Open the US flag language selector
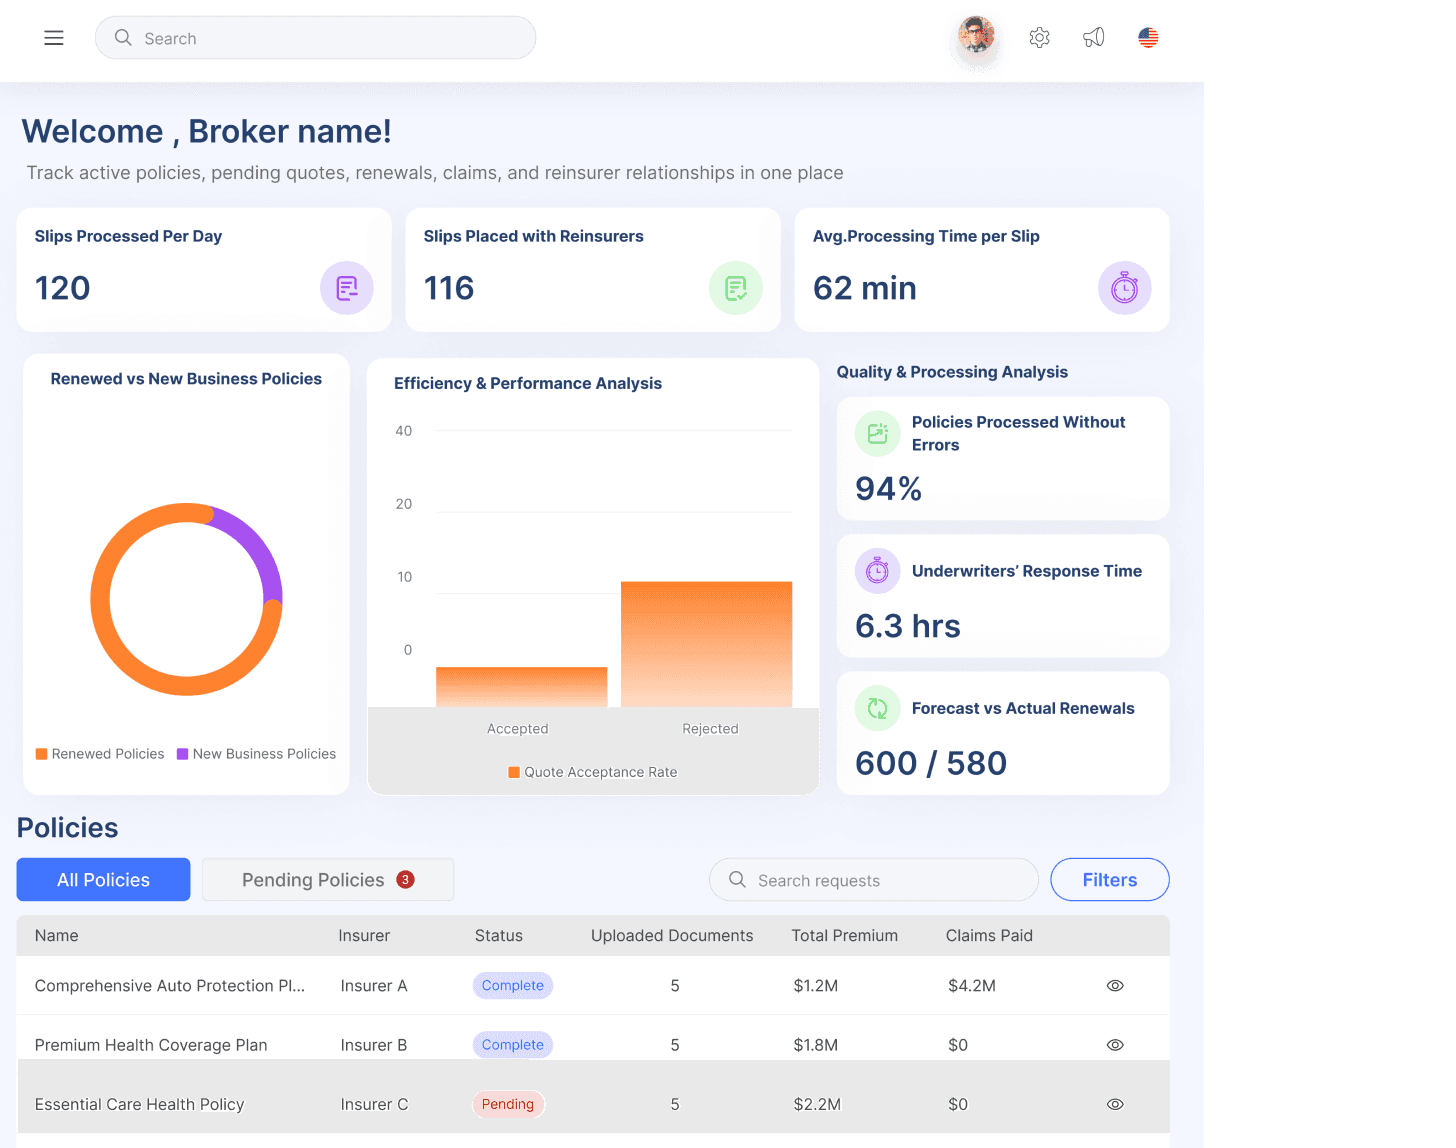The height and width of the screenshot is (1148, 1456). tap(1148, 38)
